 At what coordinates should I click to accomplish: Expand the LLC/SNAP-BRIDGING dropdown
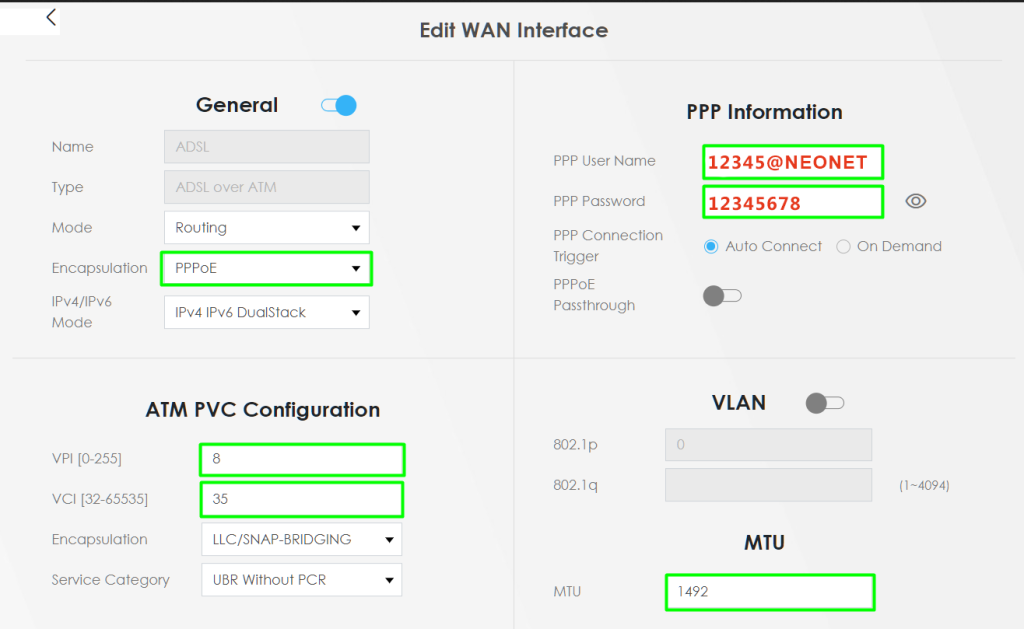(x=301, y=539)
